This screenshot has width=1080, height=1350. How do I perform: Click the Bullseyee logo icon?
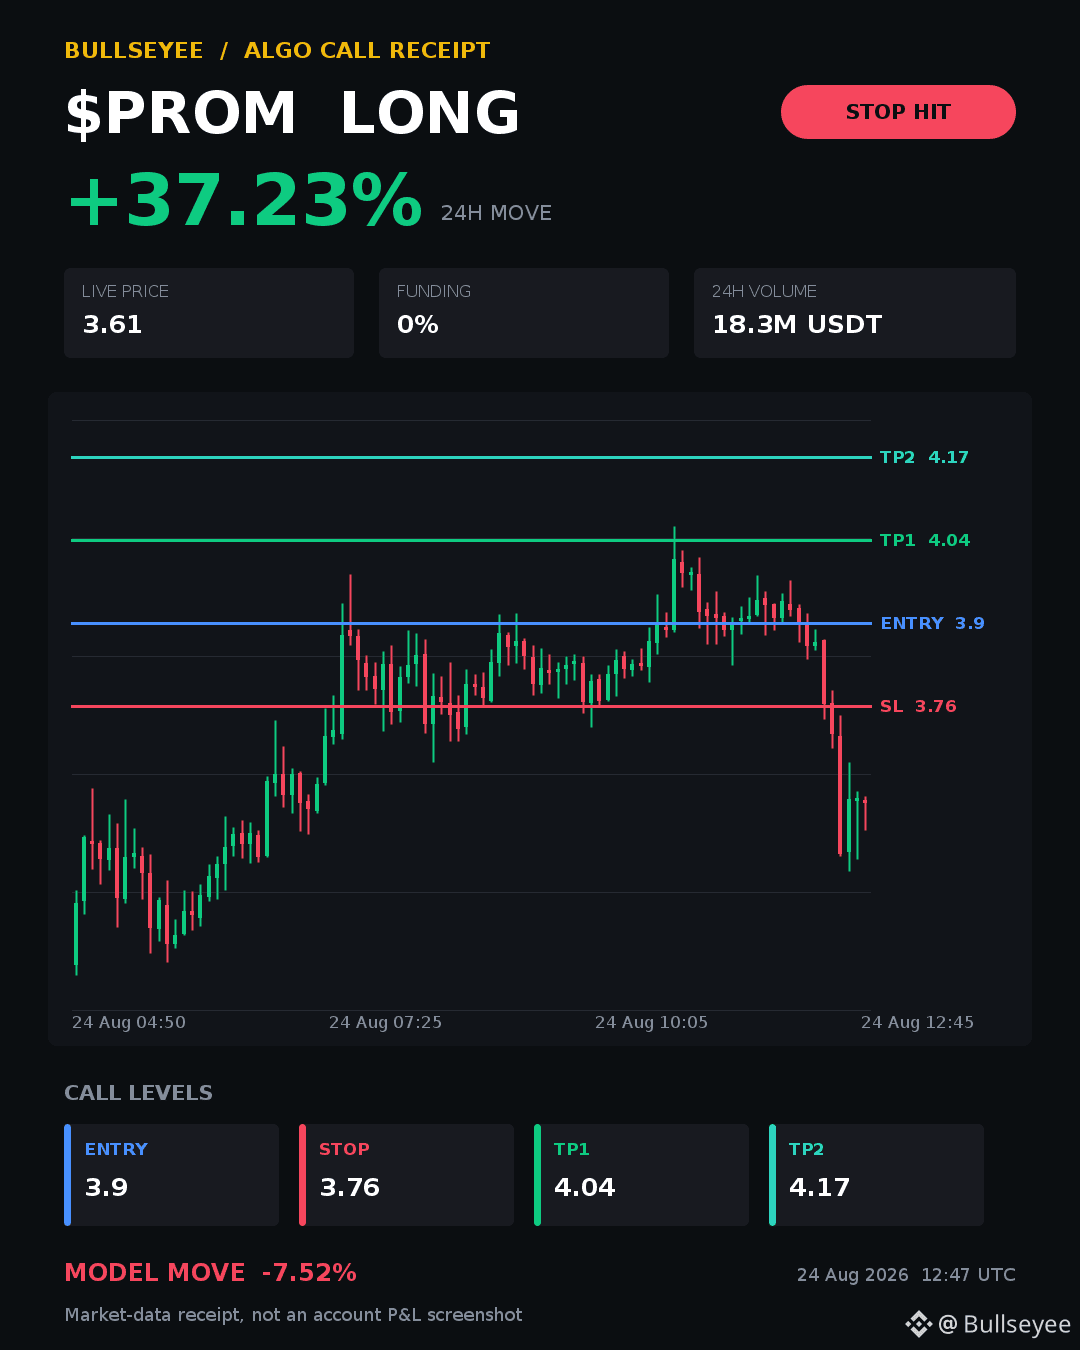click(918, 1324)
